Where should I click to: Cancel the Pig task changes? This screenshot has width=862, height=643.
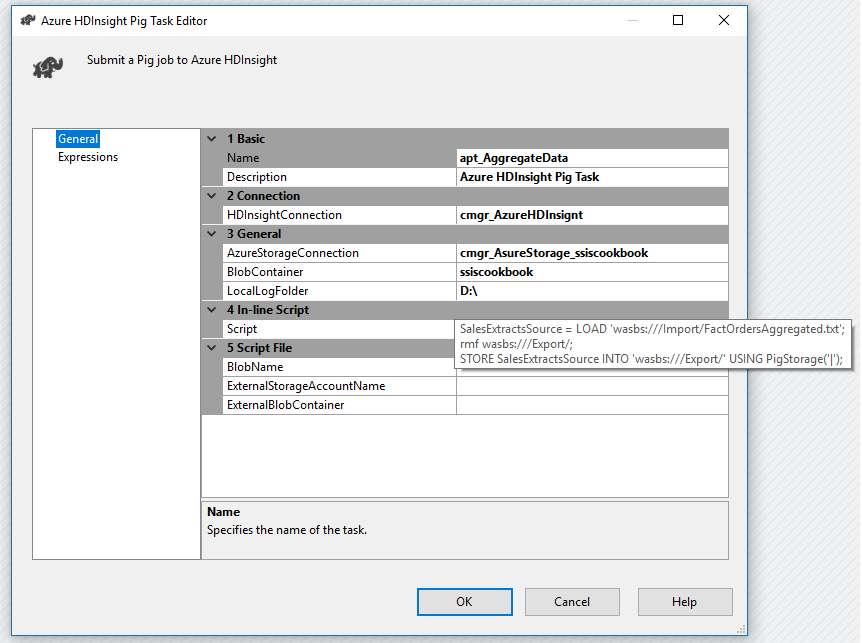click(x=572, y=602)
